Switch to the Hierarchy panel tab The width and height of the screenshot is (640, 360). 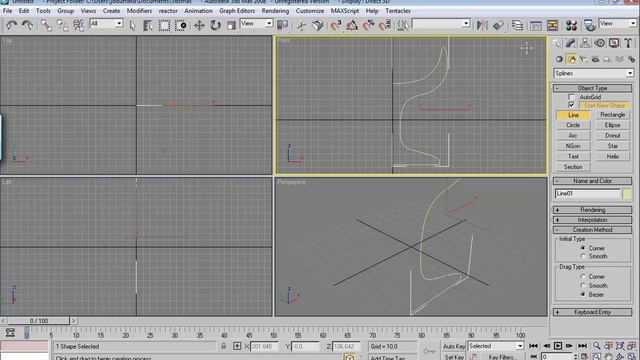tap(585, 43)
